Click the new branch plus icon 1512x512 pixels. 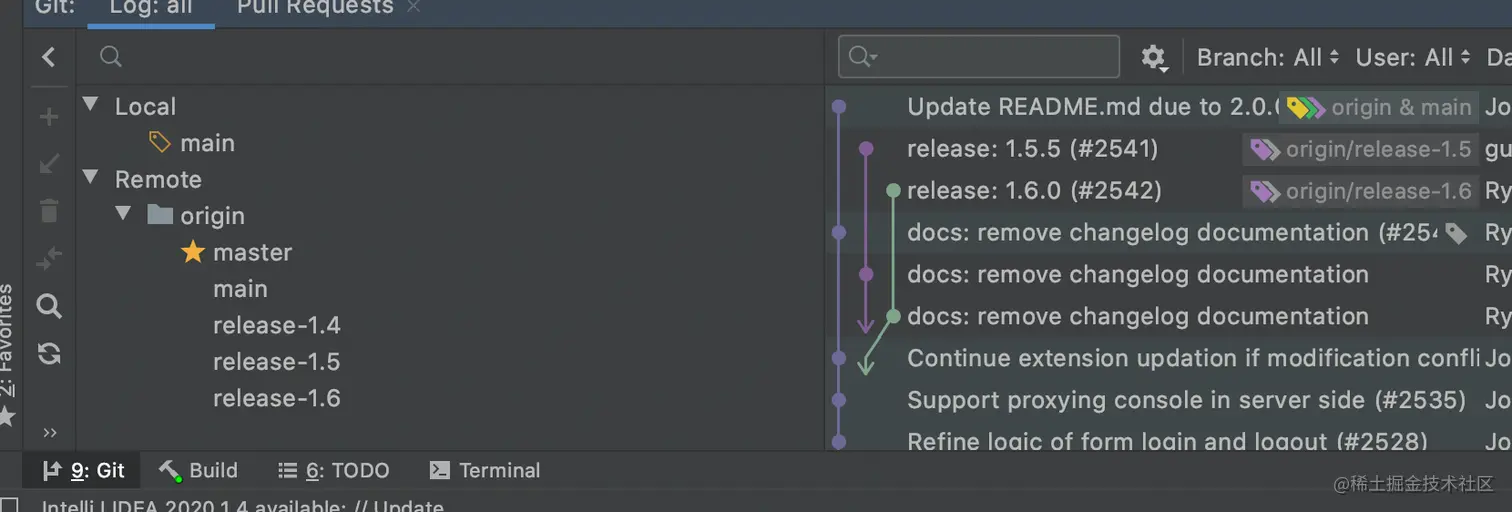(49, 117)
